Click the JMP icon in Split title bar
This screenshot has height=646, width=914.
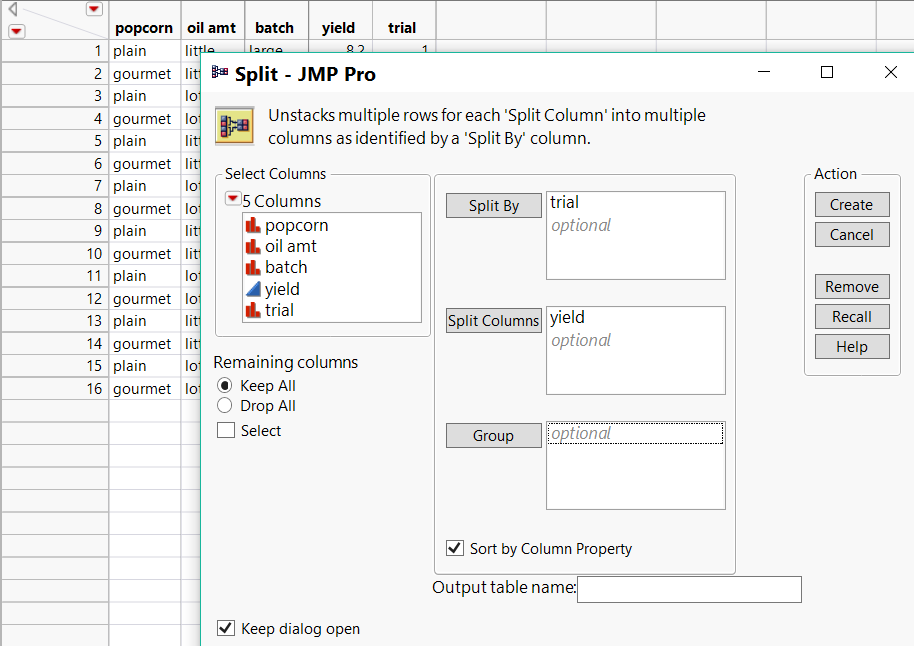point(220,73)
